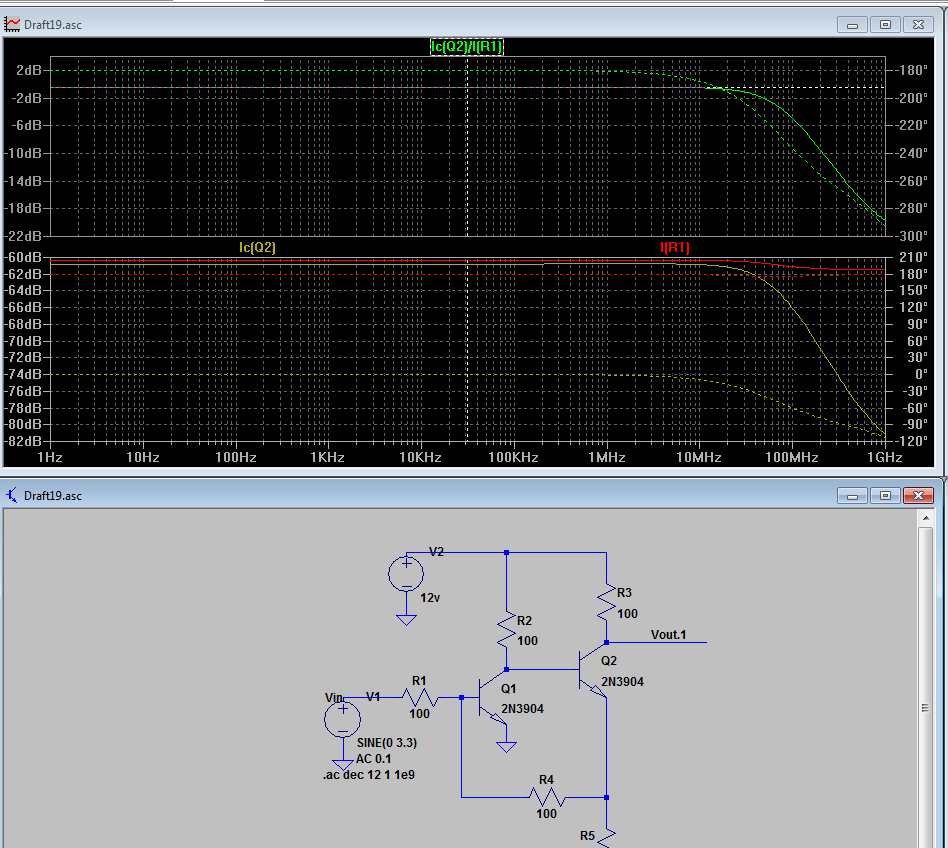Image resolution: width=948 pixels, height=848 pixels.
Task: Click resistor R4 symbol
Action: tap(547, 797)
